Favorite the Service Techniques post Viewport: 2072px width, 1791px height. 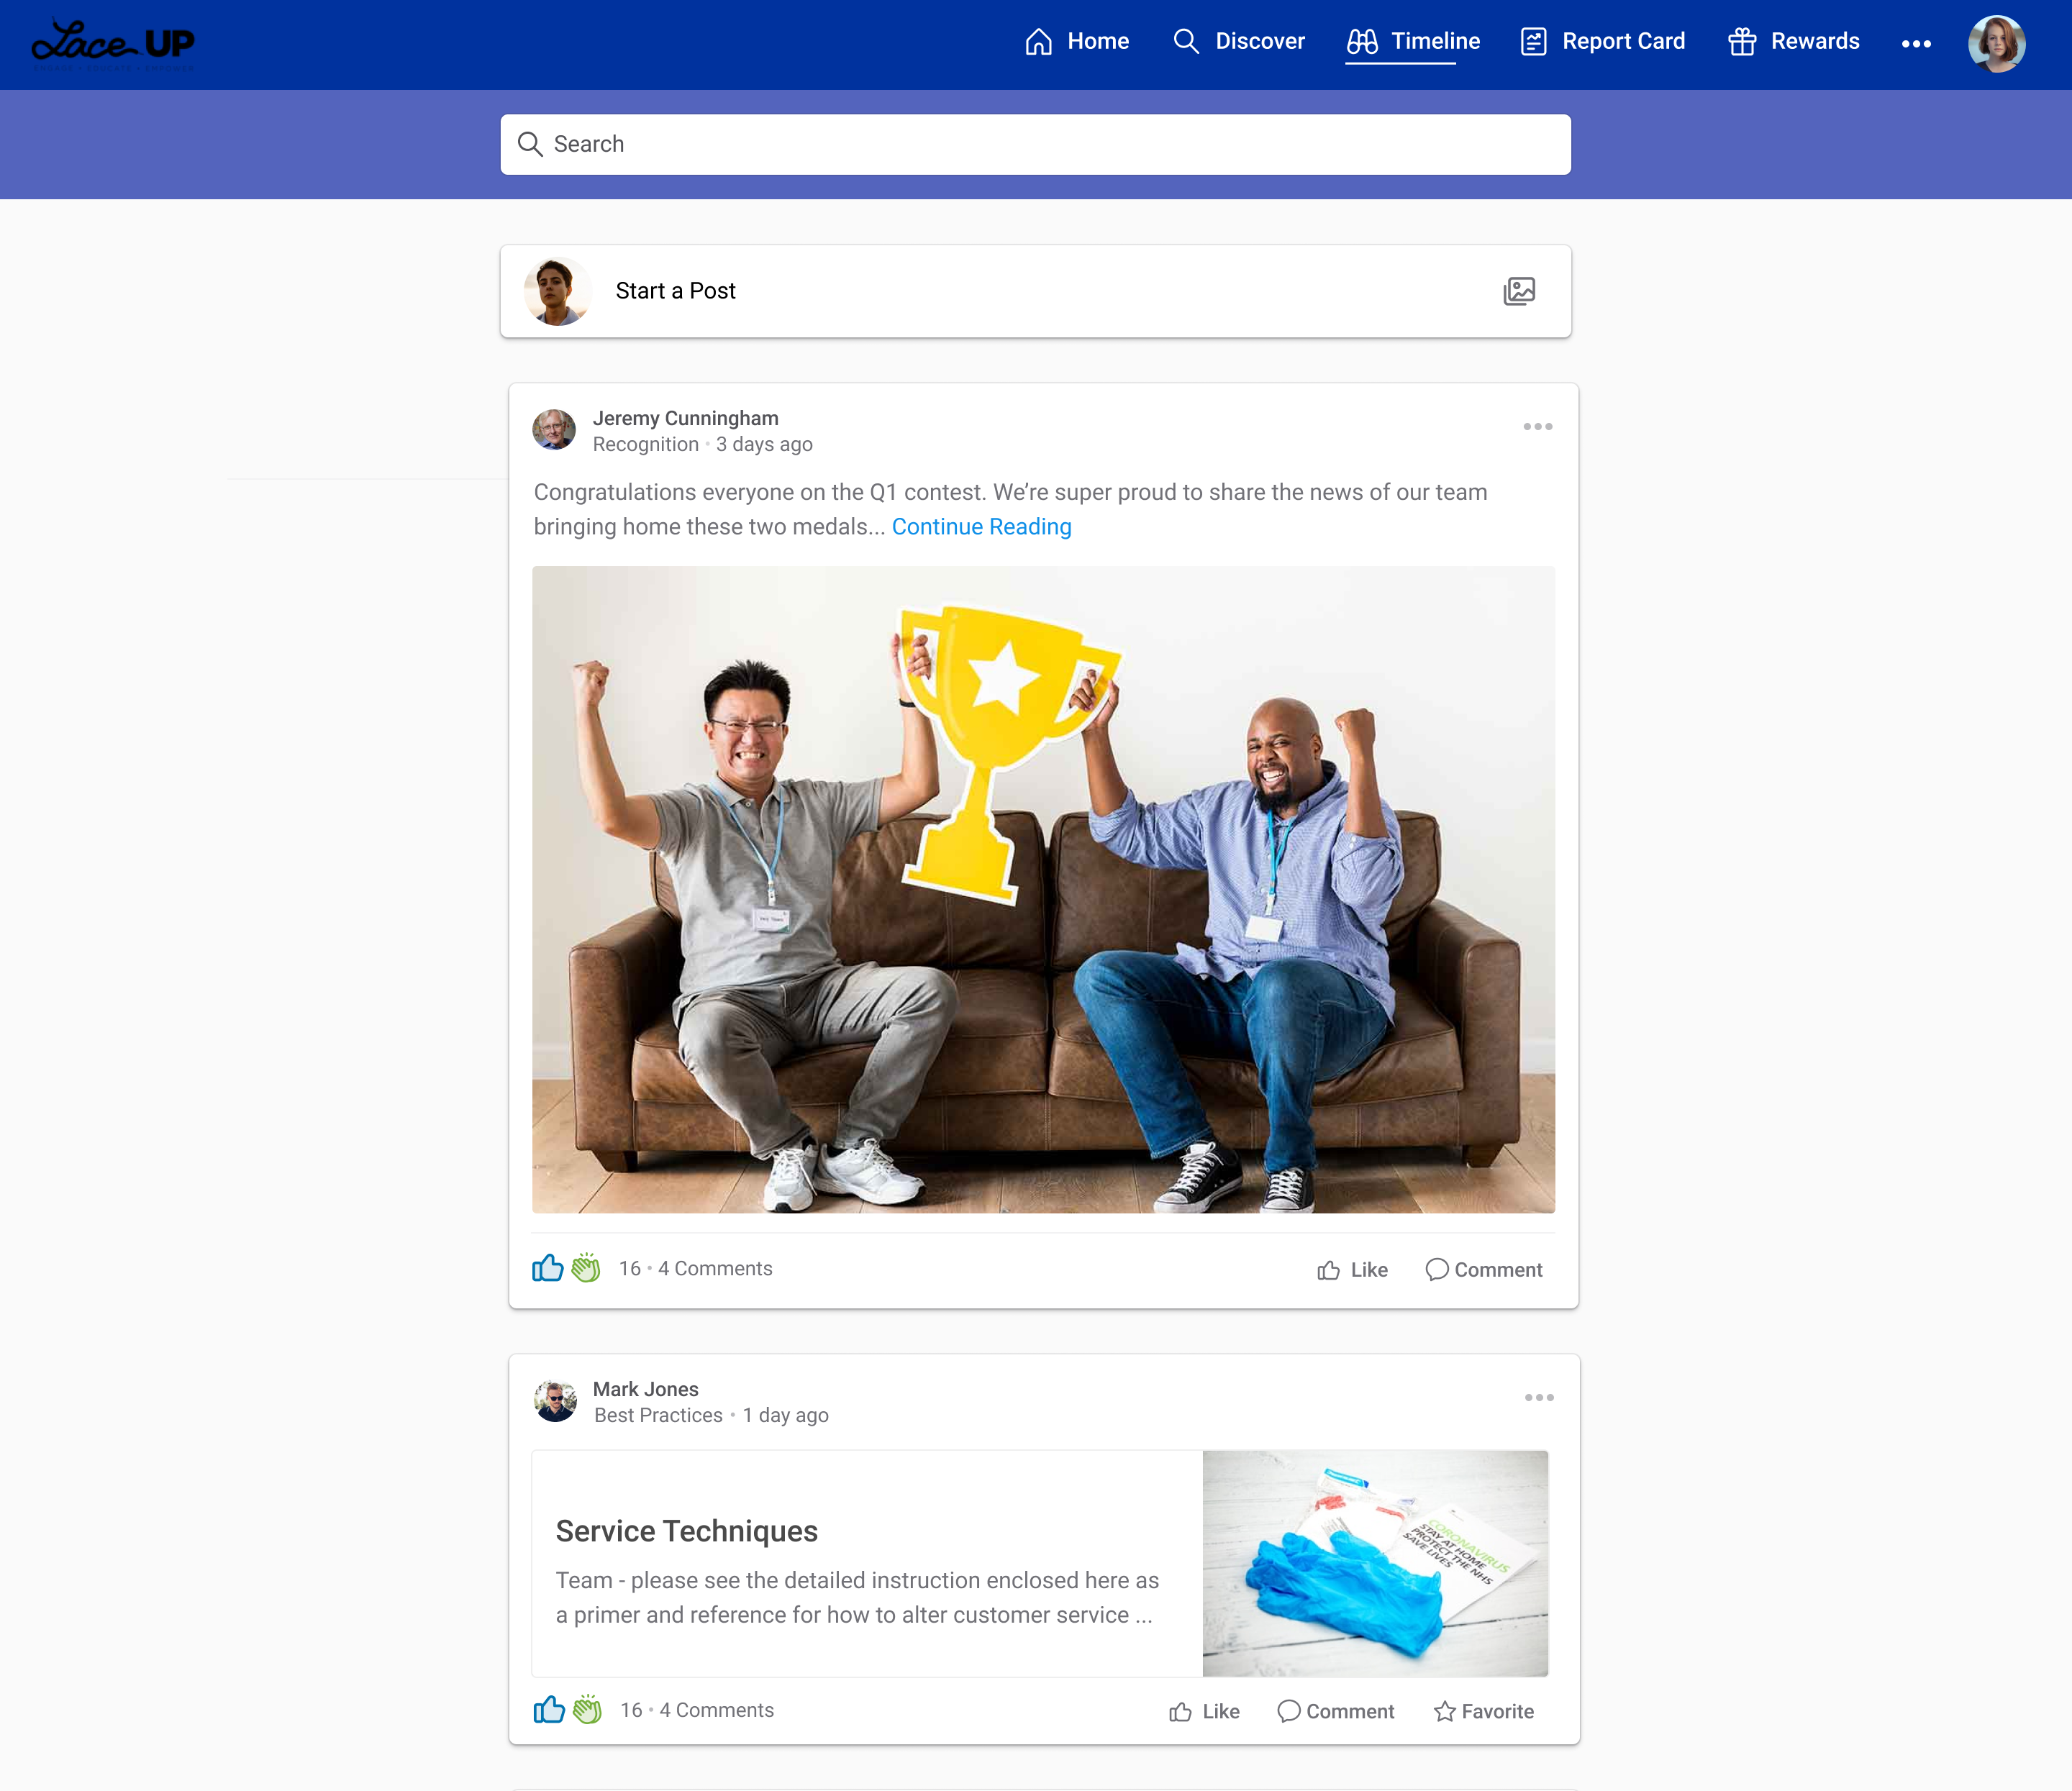[1483, 1712]
